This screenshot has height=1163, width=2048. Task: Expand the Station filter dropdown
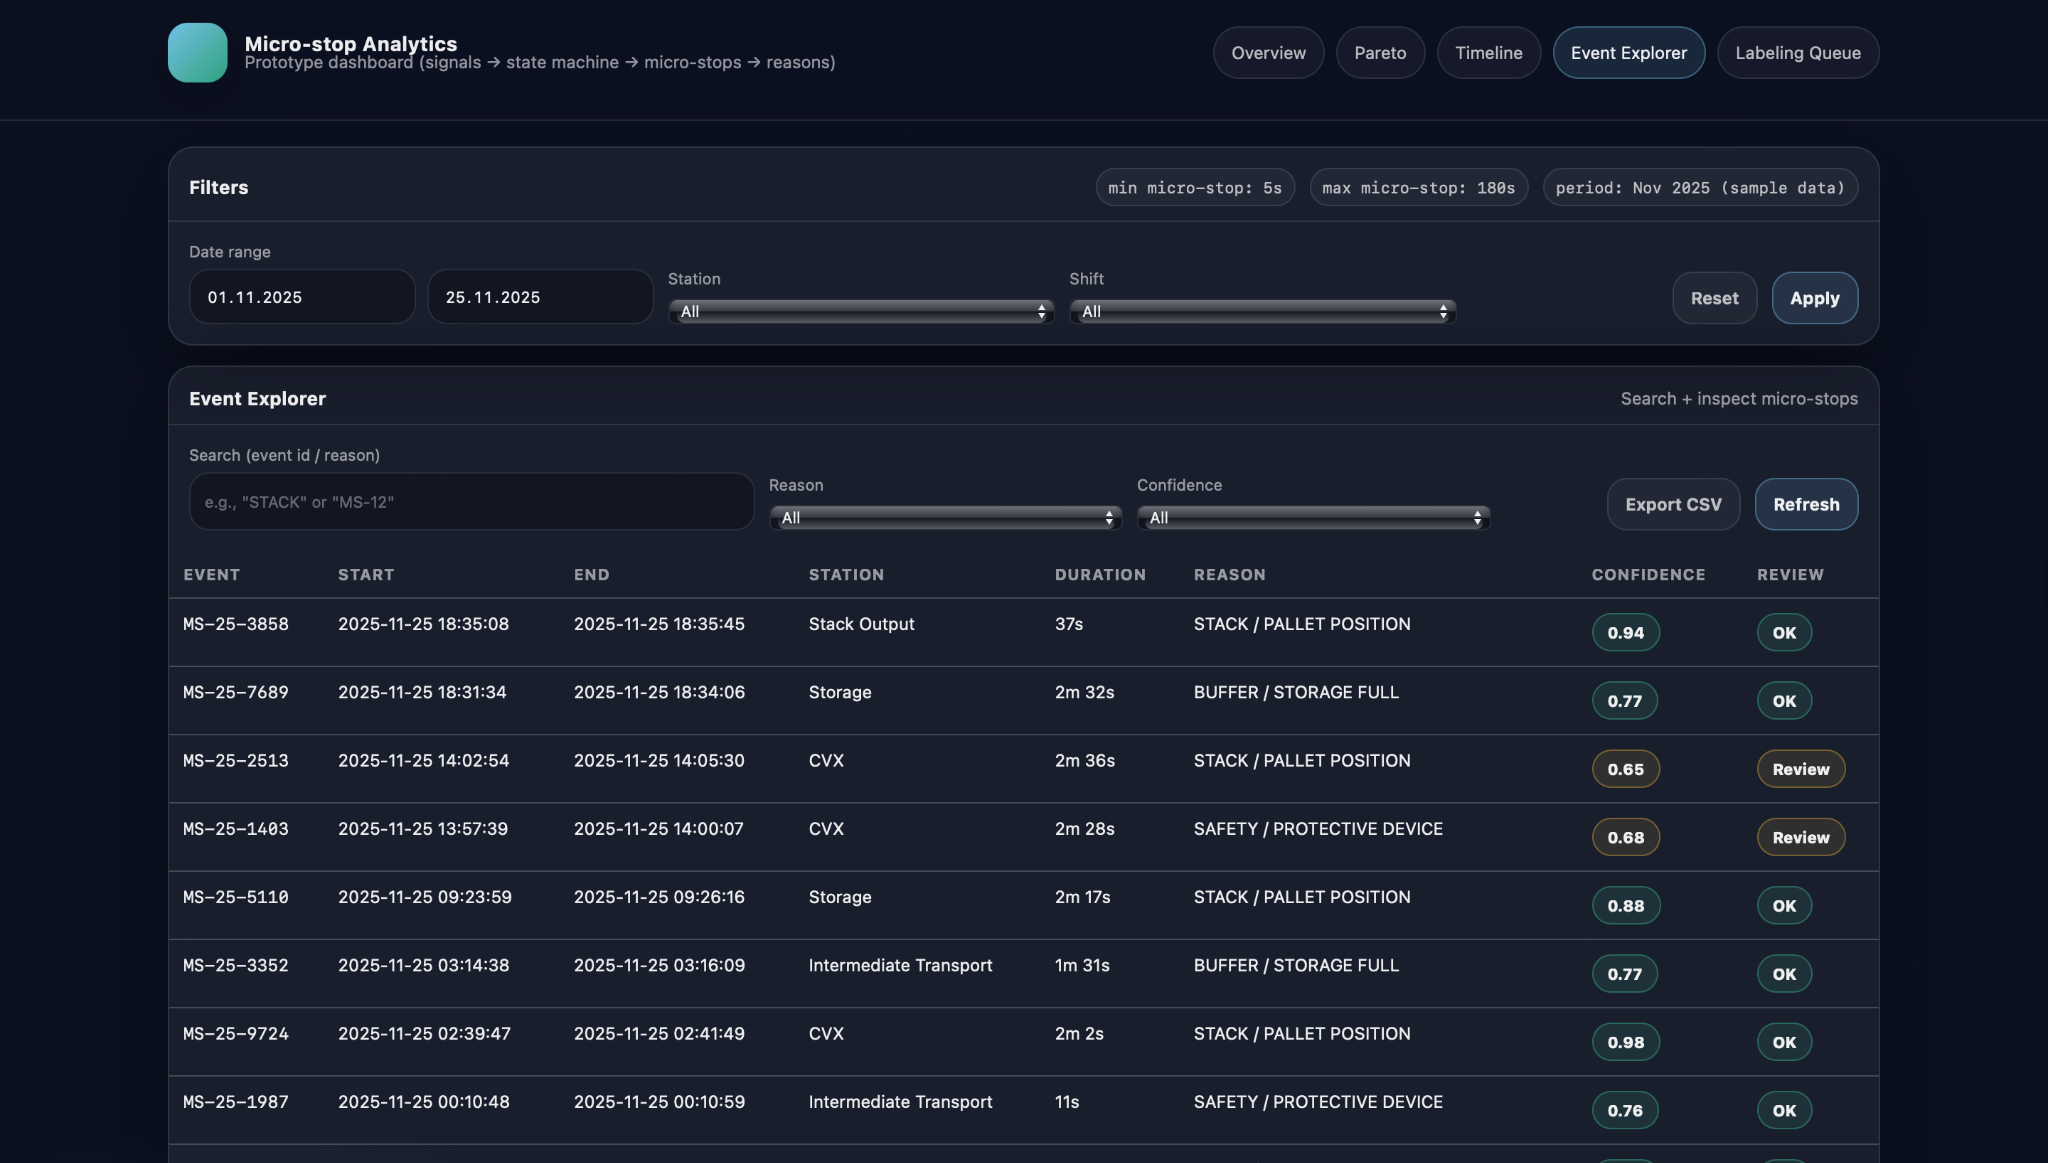861,312
